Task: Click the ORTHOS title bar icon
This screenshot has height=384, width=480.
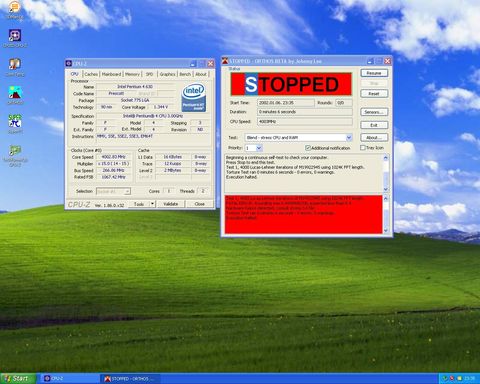Action: 225,61
